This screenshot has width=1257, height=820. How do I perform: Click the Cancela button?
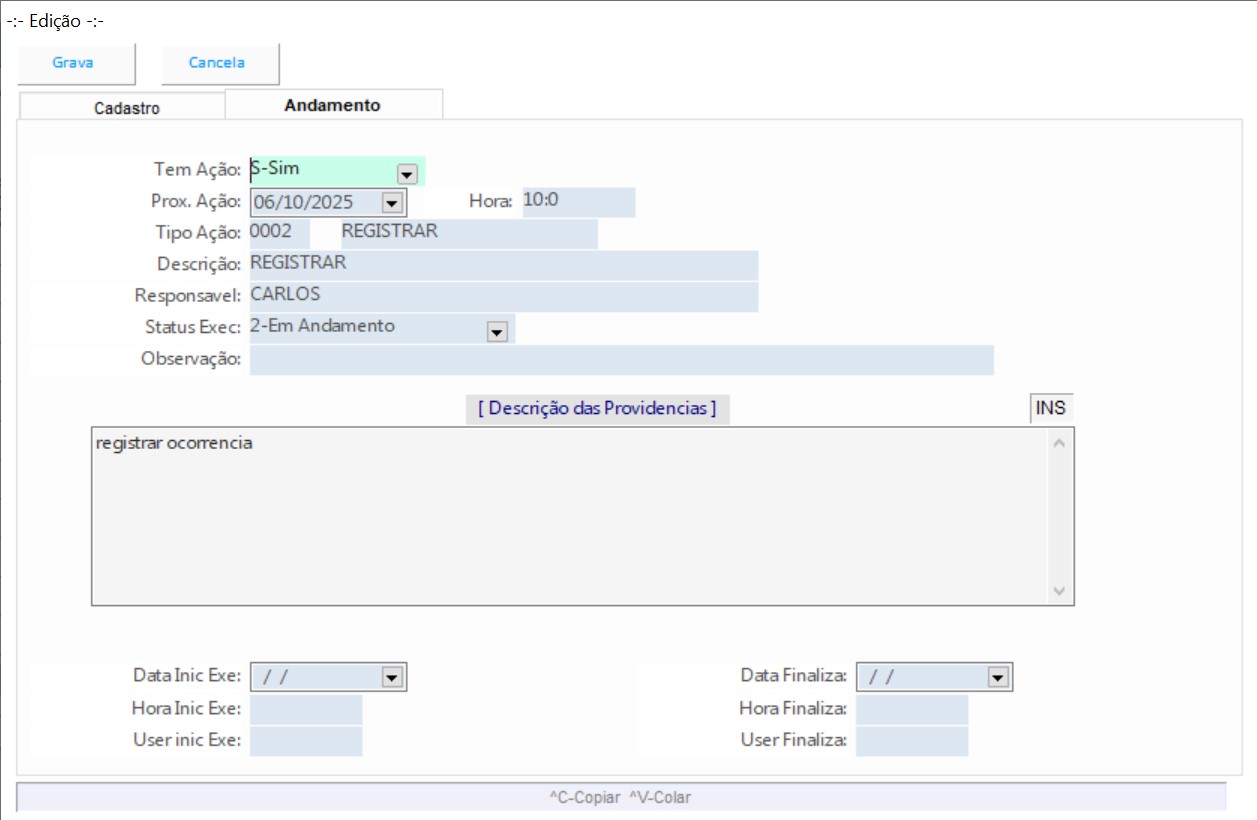pyautogui.click(x=218, y=63)
